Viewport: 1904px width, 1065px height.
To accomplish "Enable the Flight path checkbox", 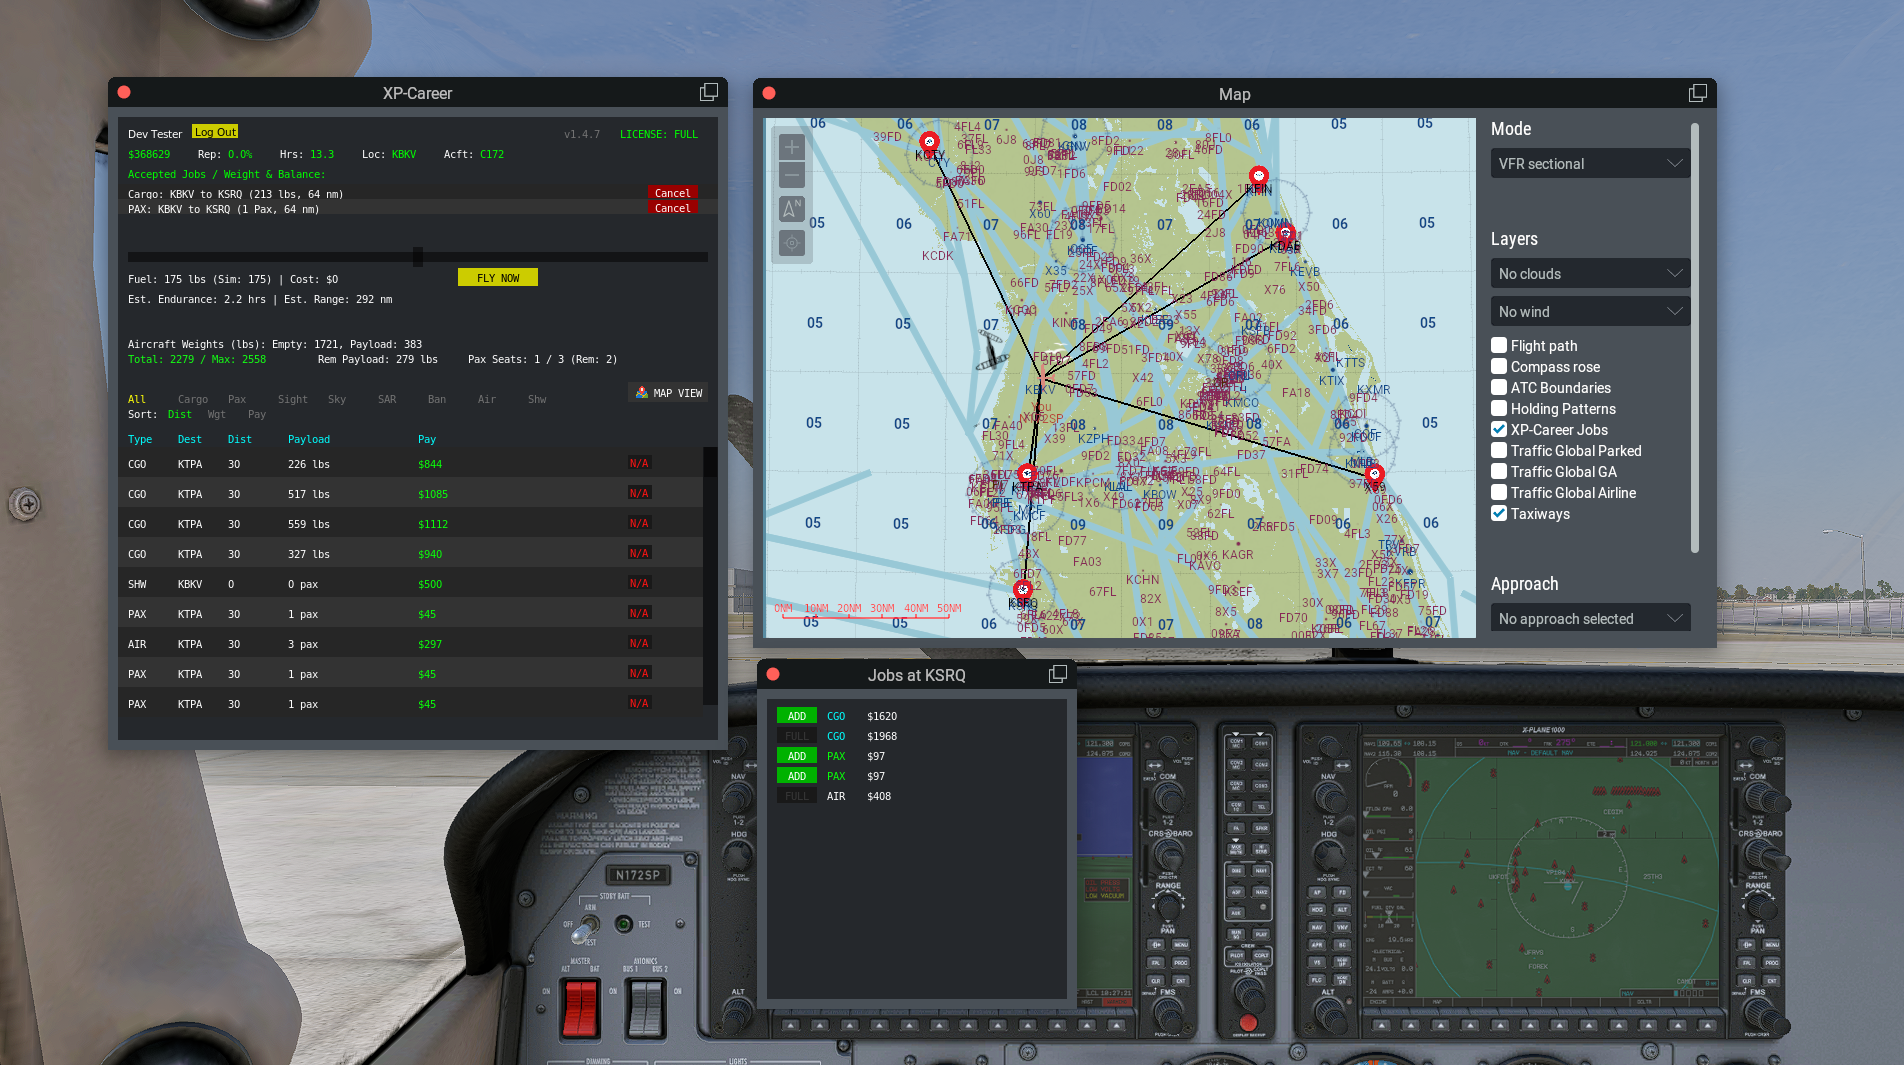I will 1499,346.
